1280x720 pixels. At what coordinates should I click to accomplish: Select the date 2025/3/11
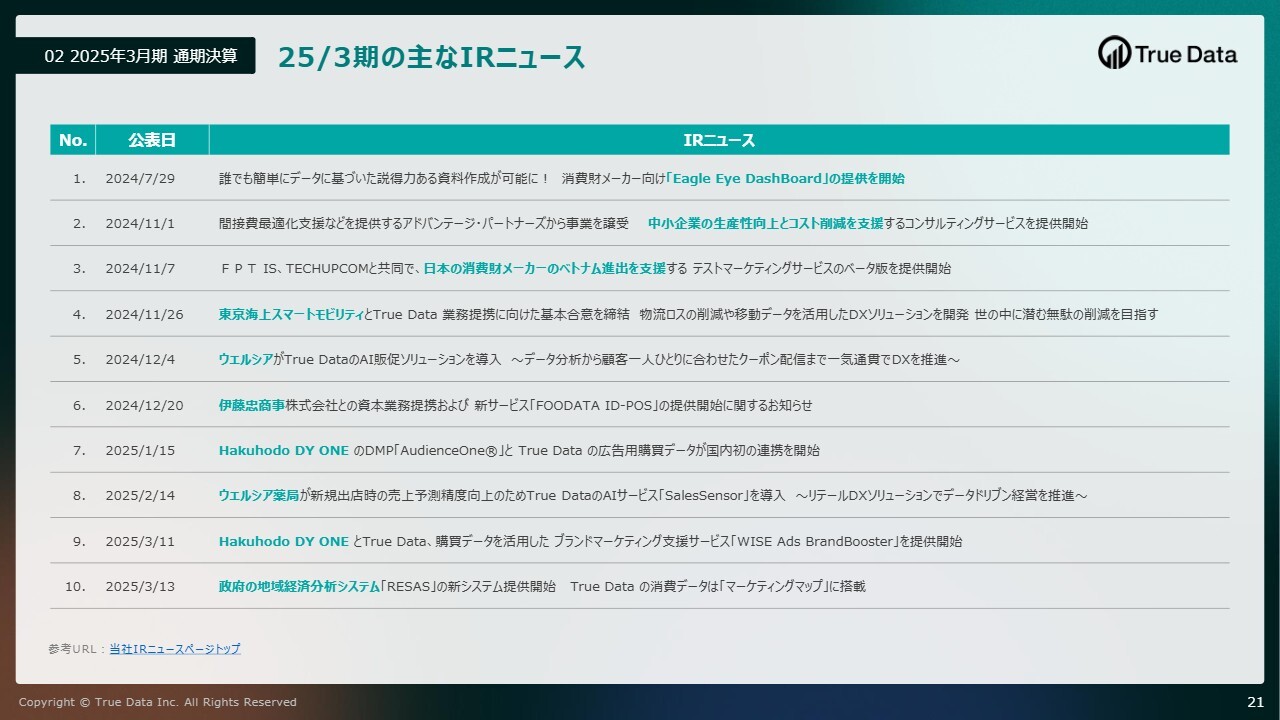(140, 541)
